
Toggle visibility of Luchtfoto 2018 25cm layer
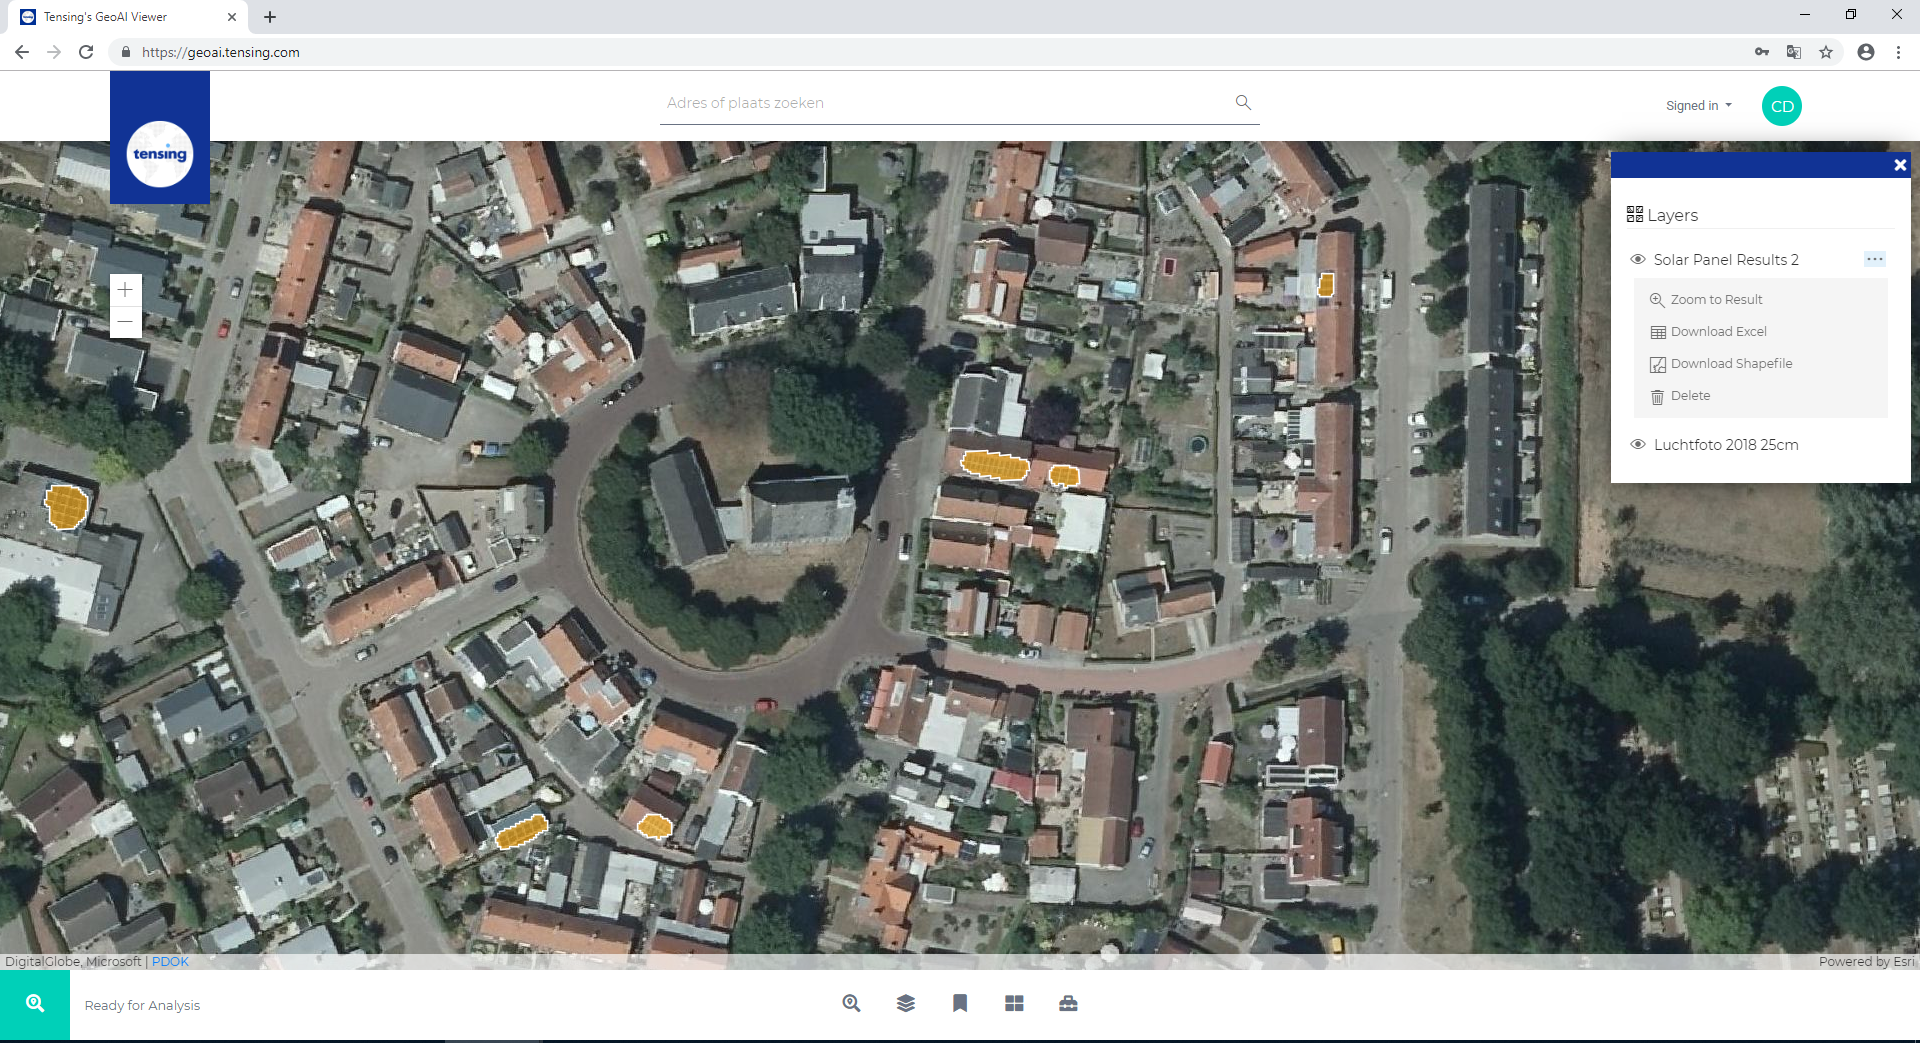pos(1638,444)
